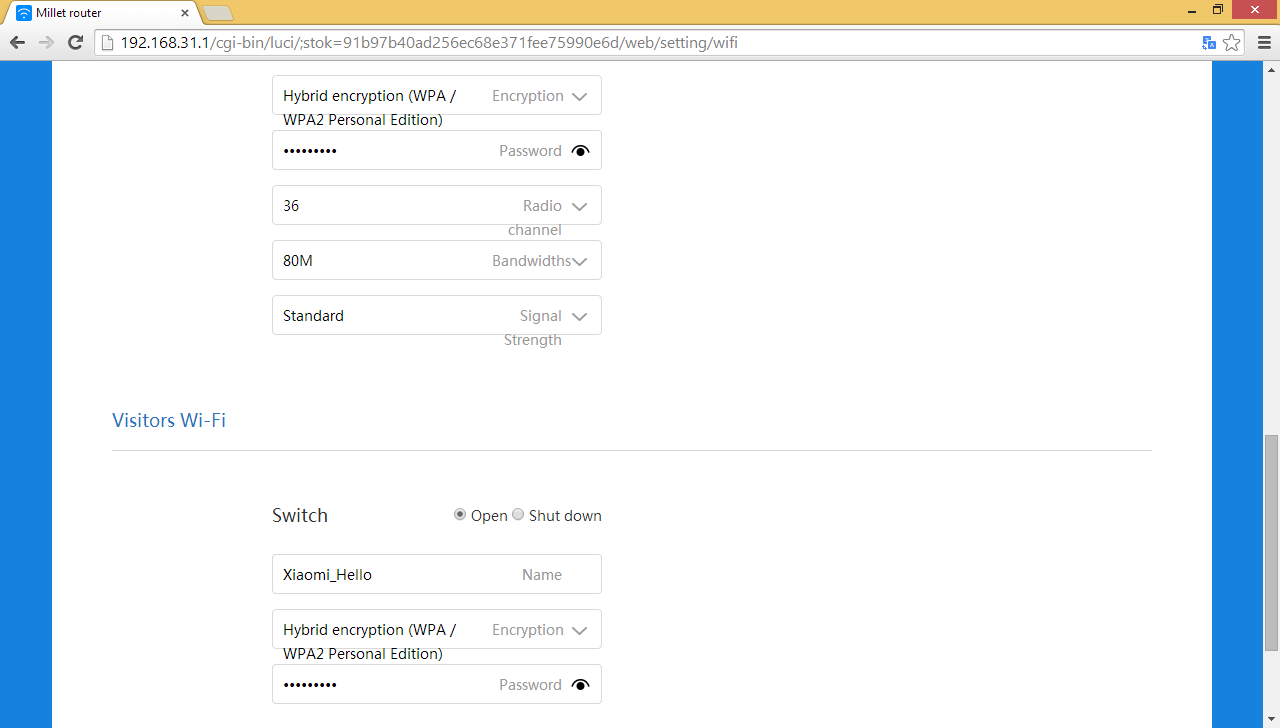
Task: Select the Open radio button for visitor Wi-Fi
Action: [x=460, y=515]
